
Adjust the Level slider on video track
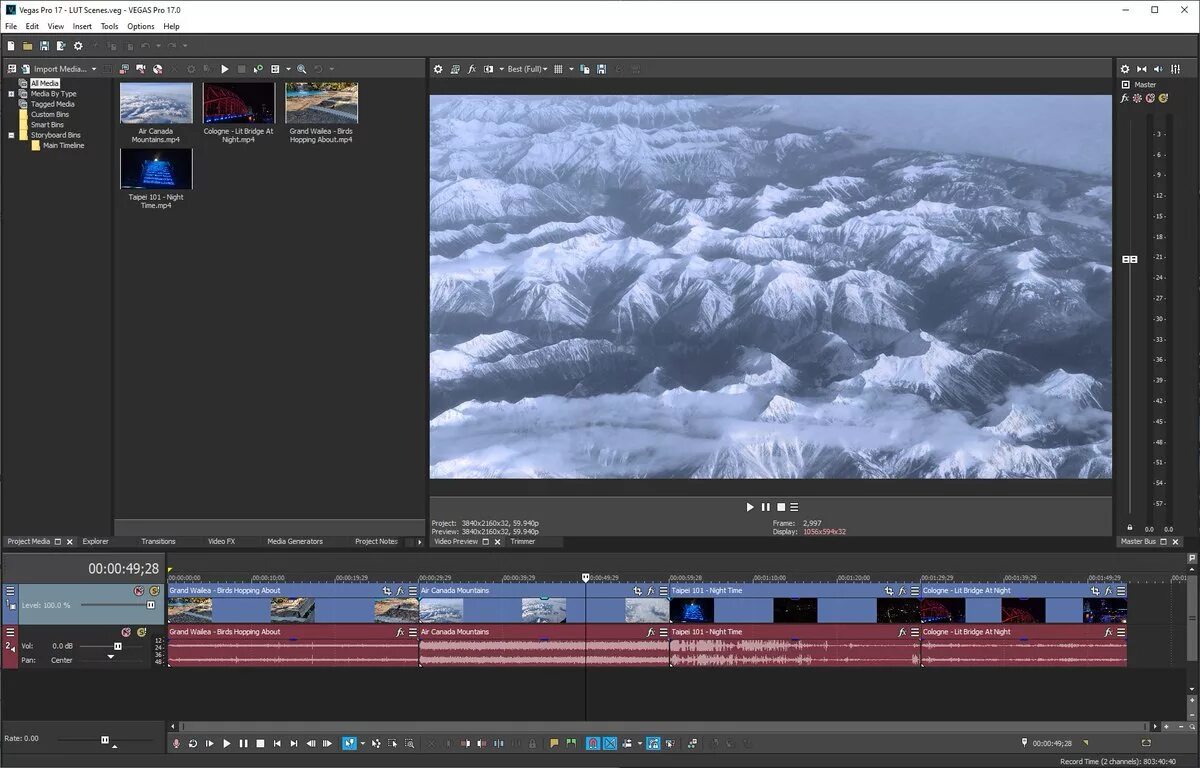(x=151, y=605)
